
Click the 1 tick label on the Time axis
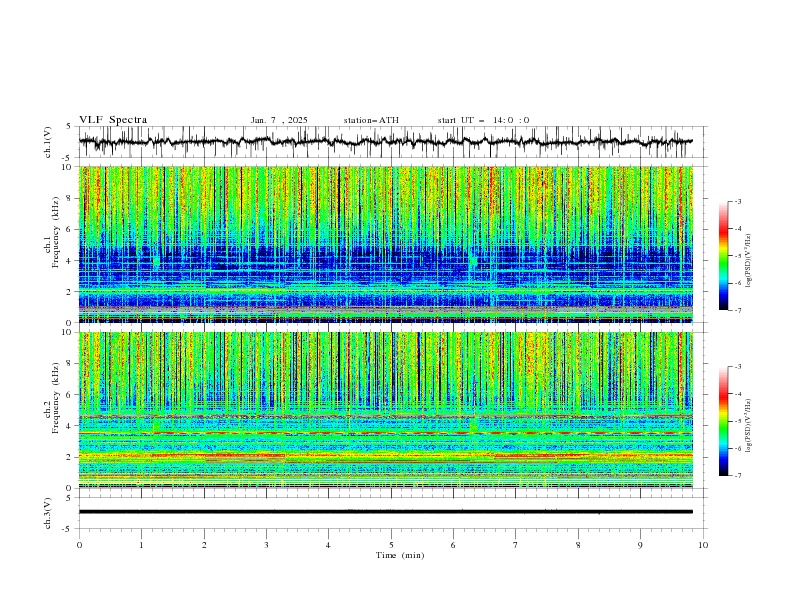141,545
